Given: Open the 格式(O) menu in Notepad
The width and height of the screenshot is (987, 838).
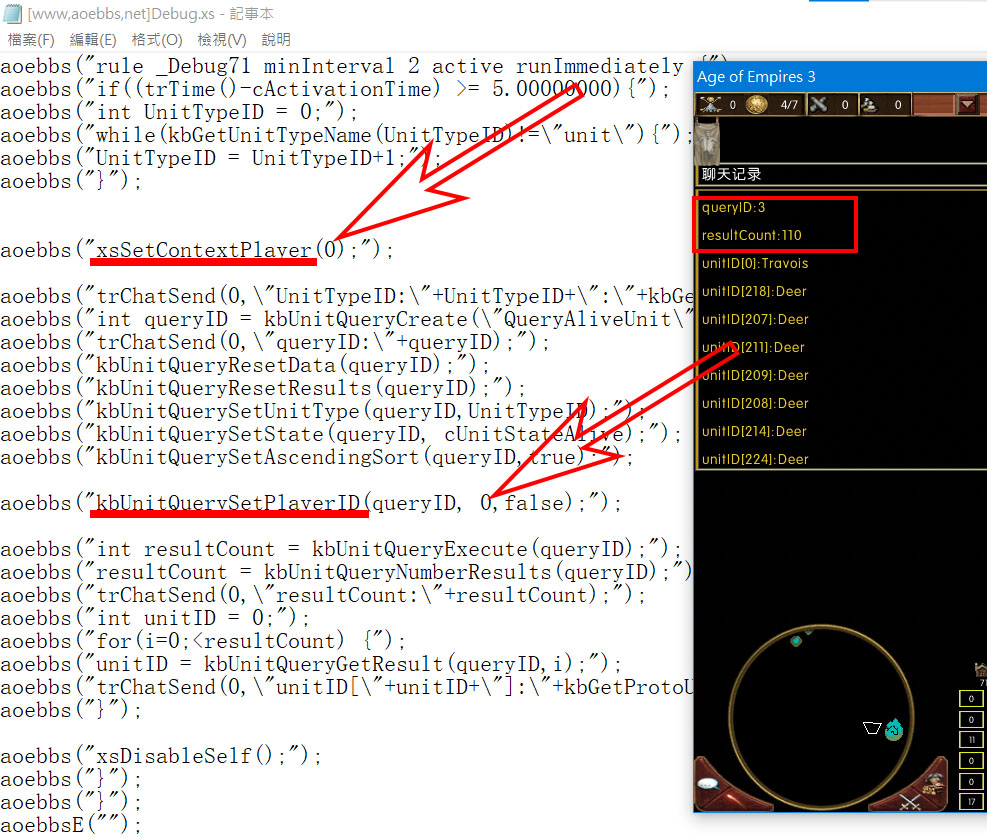Looking at the screenshot, I should [x=157, y=40].
